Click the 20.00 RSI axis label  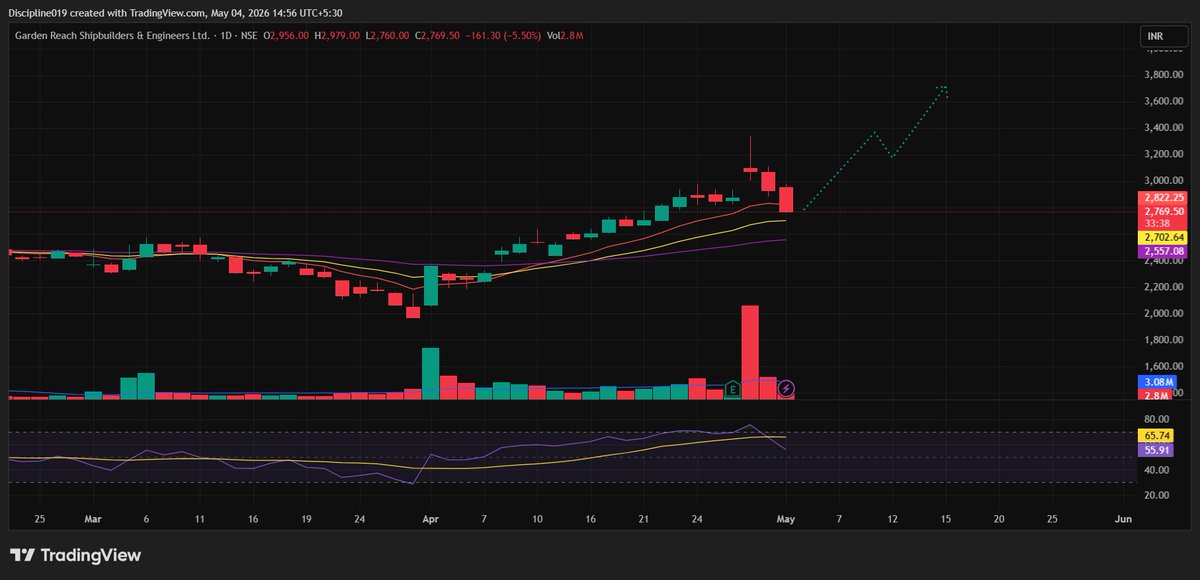click(1157, 495)
